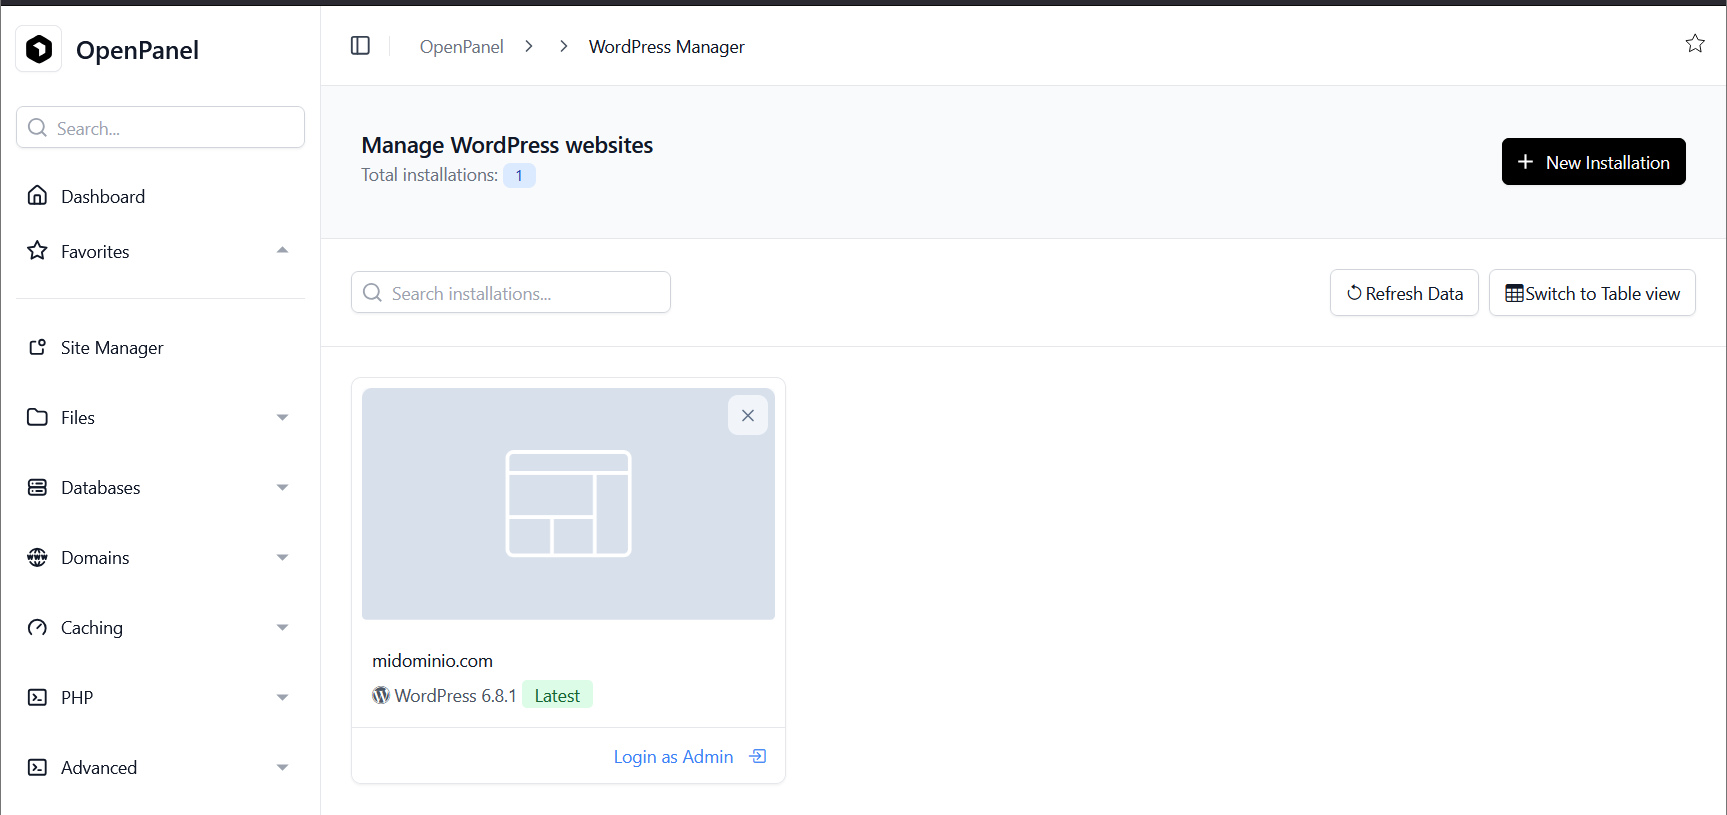The height and width of the screenshot is (815, 1727).
Task: Click the WordPress logo icon next to version
Action: [381, 695]
